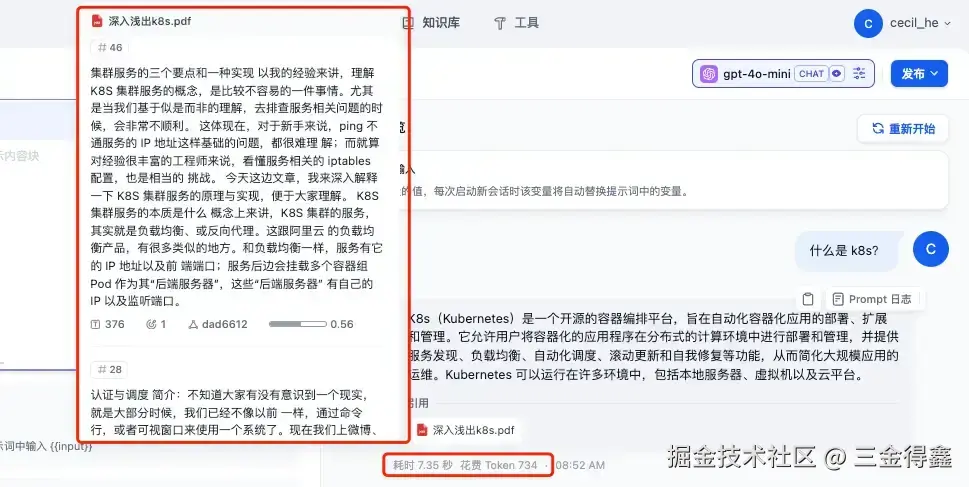Click the 0.56 relevance score bar
This screenshot has width=969, height=487.
[x=298, y=324]
